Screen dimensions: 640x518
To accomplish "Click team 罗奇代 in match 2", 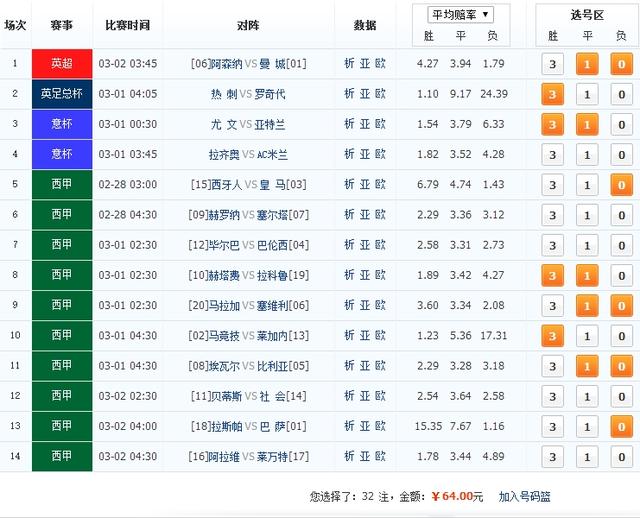I will coord(269,94).
